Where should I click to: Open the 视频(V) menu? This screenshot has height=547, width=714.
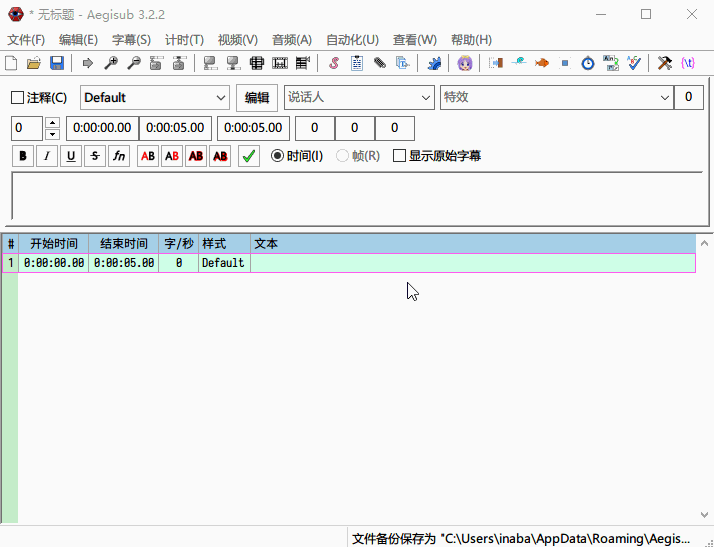click(x=238, y=40)
